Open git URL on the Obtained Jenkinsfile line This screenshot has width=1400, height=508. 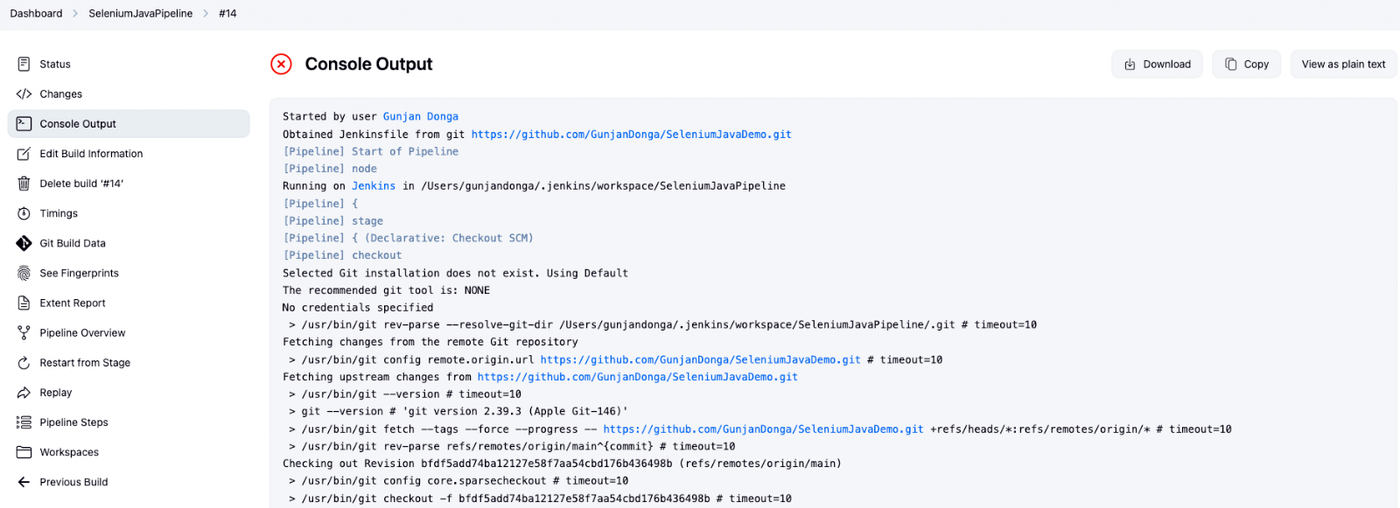click(x=631, y=134)
